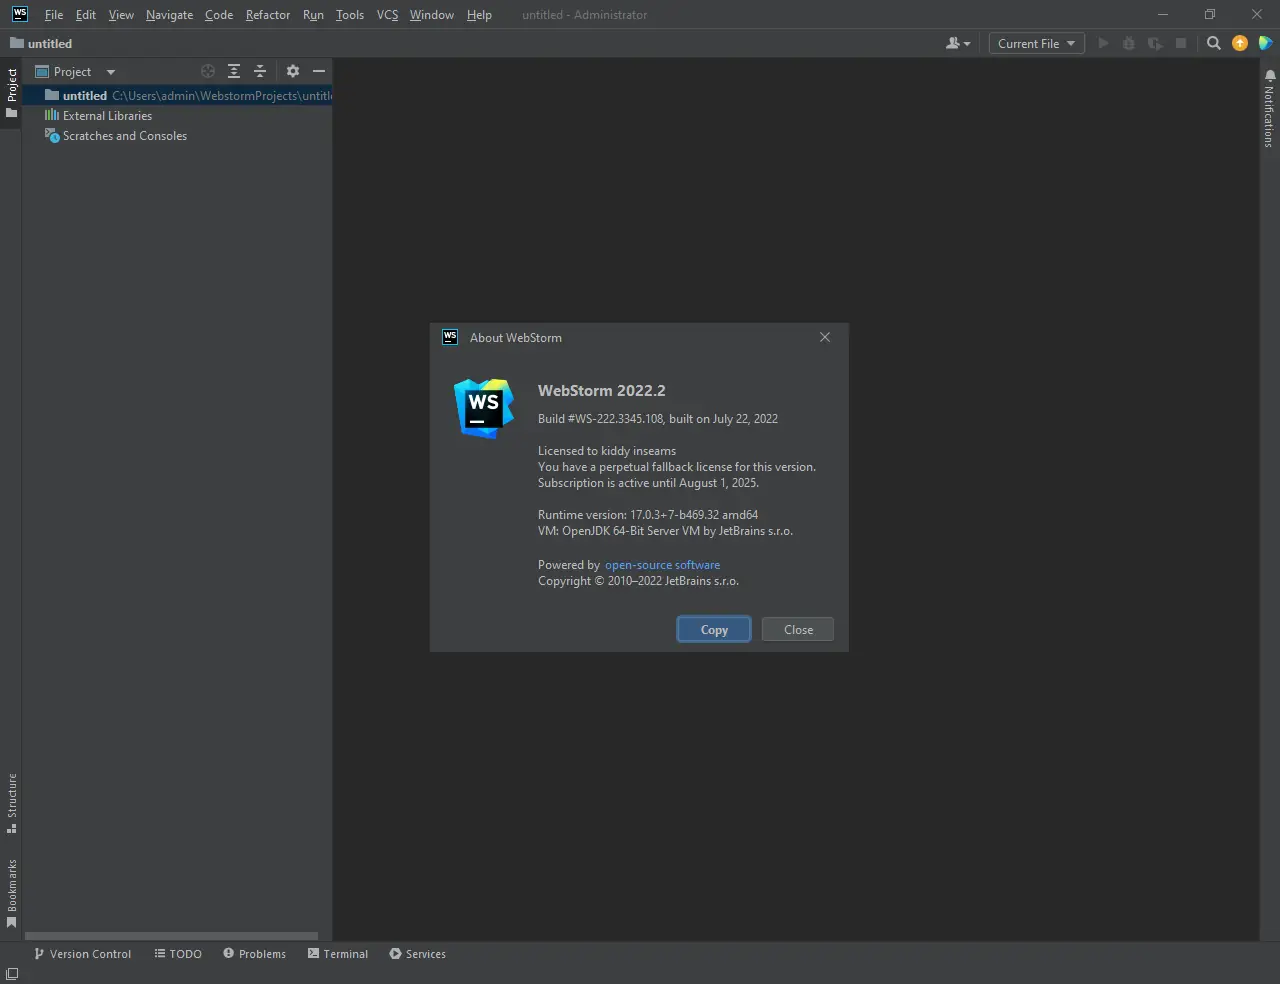Open the Code With Me user menu
1280x984 pixels.
(x=958, y=43)
